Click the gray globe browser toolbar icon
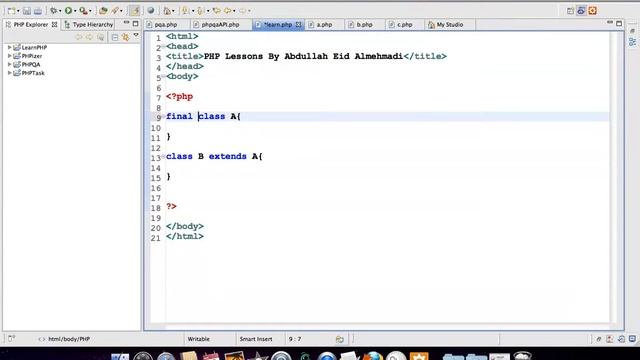 [151, 11]
